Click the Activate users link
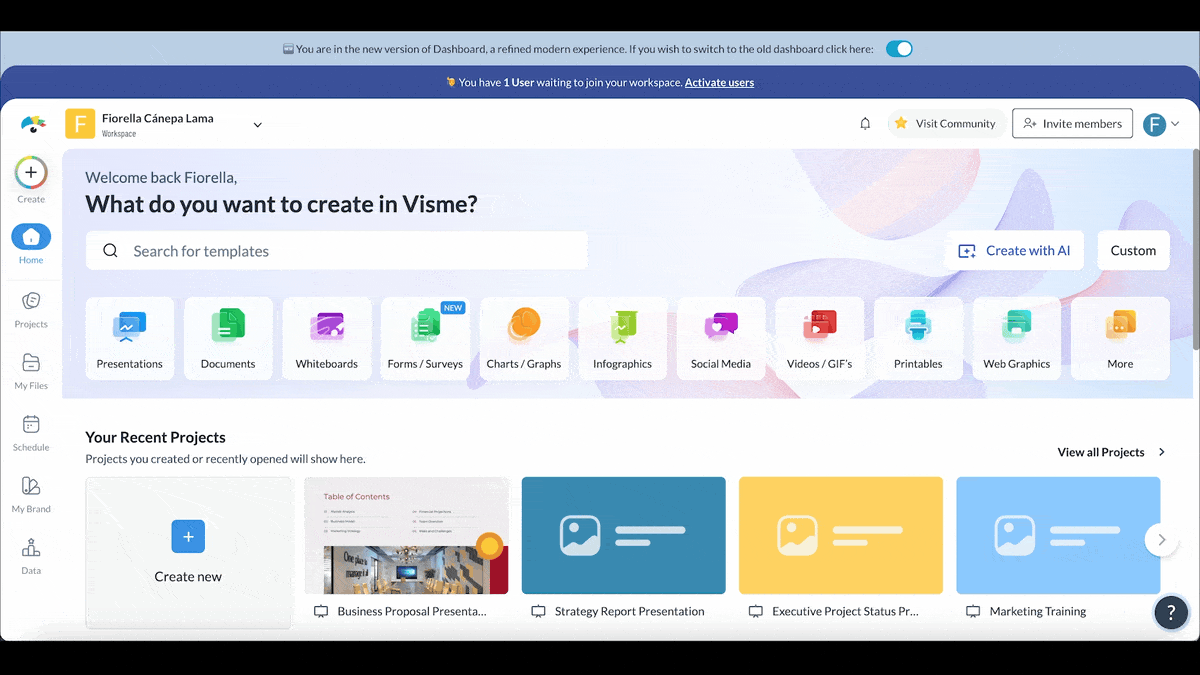This screenshot has height=675, width=1200. click(719, 83)
